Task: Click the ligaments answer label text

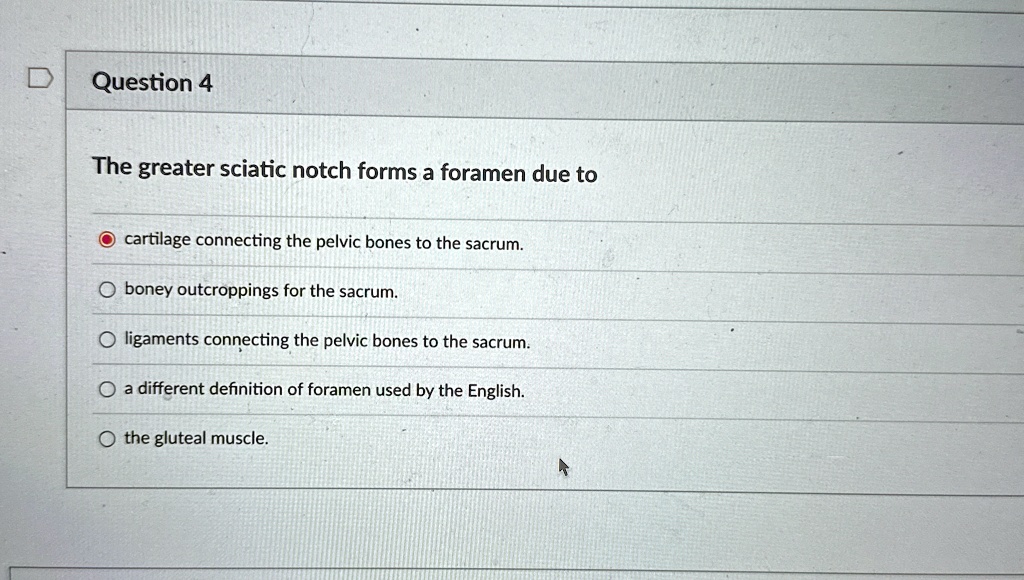Action: (x=325, y=340)
